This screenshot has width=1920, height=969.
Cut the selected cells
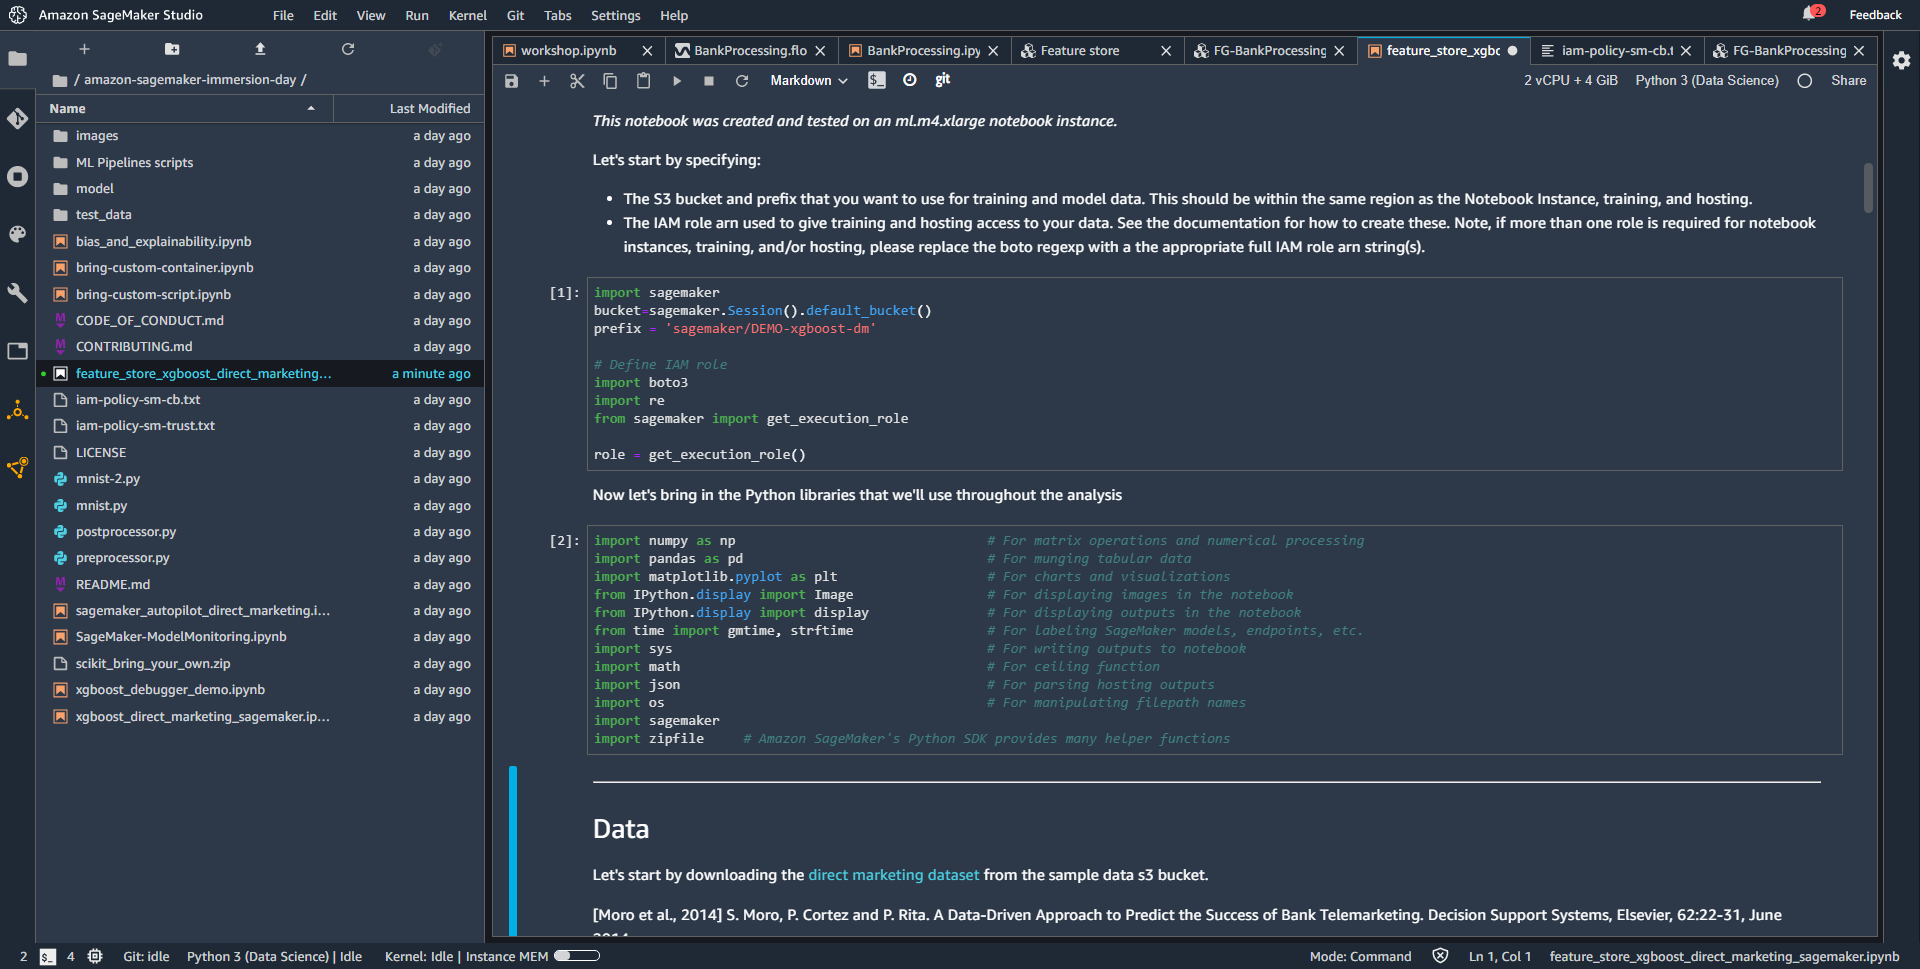(x=577, y=81)
